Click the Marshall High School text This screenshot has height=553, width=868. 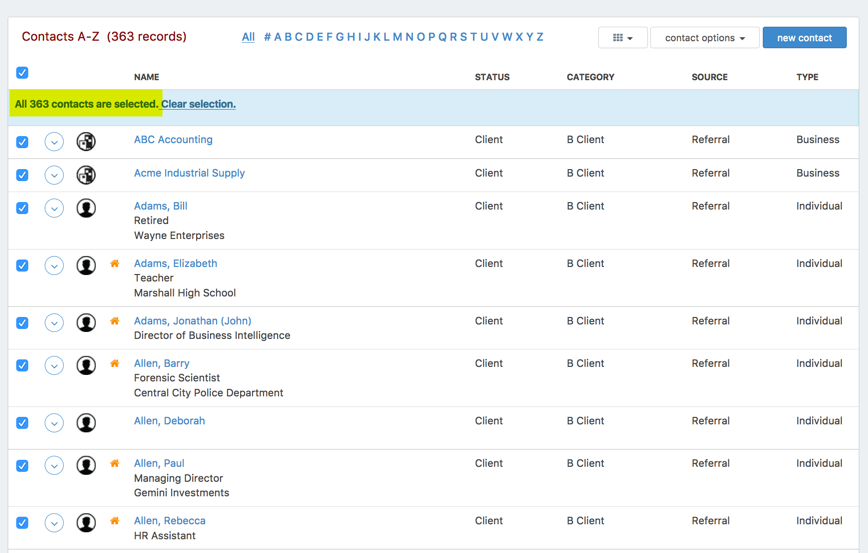point(185,293)
